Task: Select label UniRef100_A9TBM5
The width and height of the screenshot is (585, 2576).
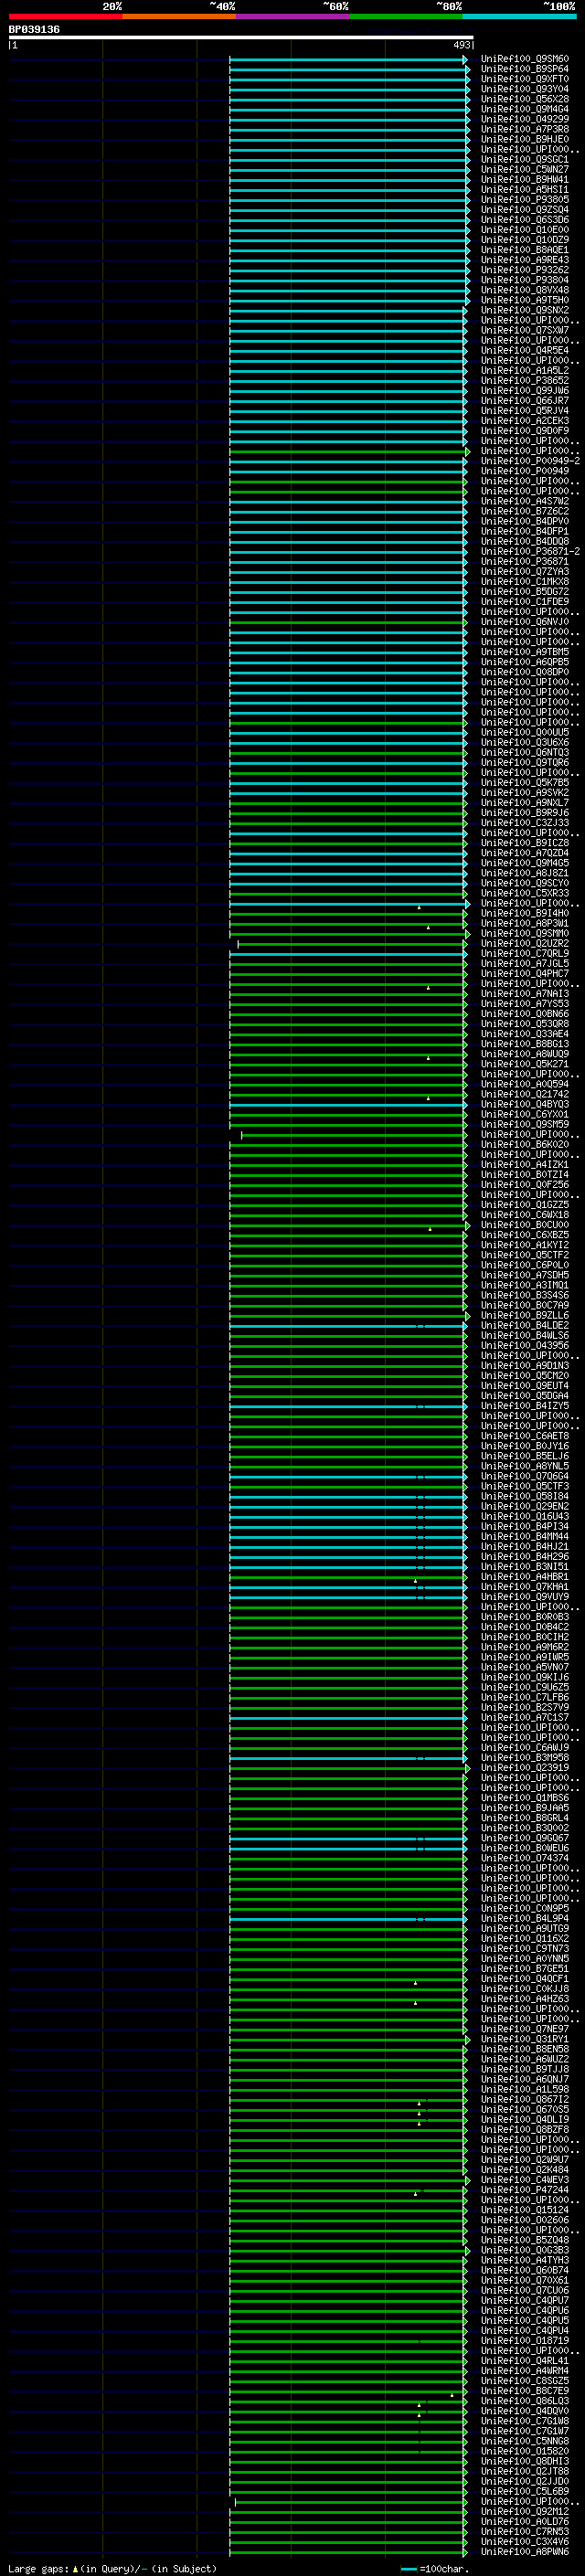Action: [524, 652]
